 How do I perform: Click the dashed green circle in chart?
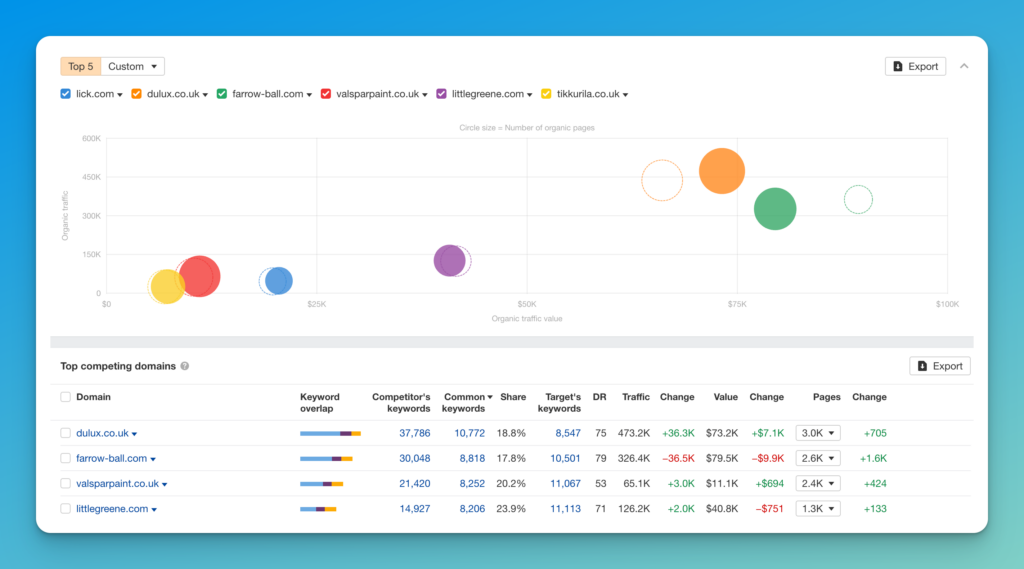pyautogui.click(x=858, y=199)
